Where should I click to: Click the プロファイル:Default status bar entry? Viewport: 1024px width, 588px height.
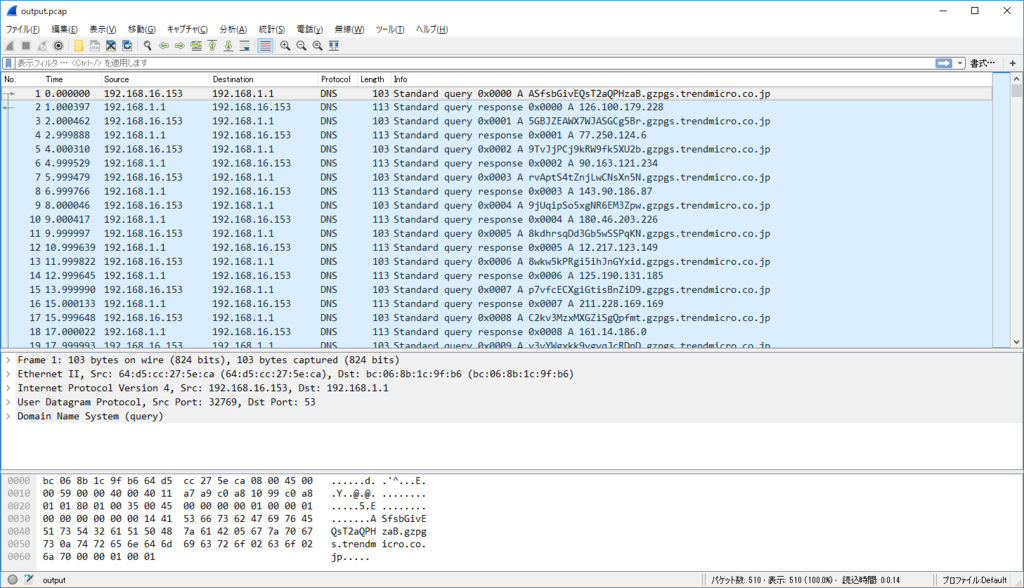pyautogui.click(x=974, y=580)
